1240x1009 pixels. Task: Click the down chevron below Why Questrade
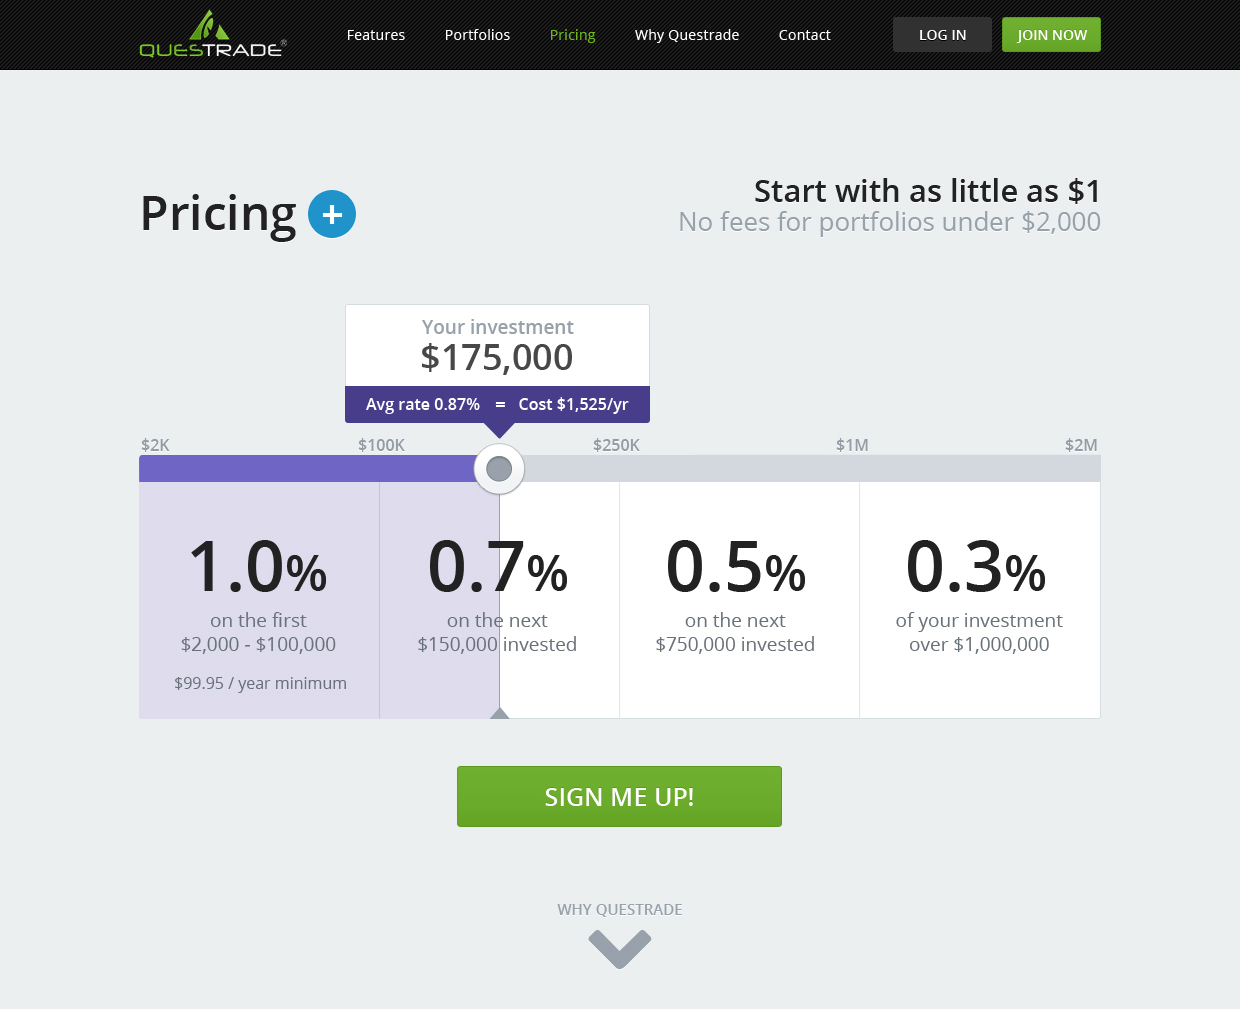620,948
